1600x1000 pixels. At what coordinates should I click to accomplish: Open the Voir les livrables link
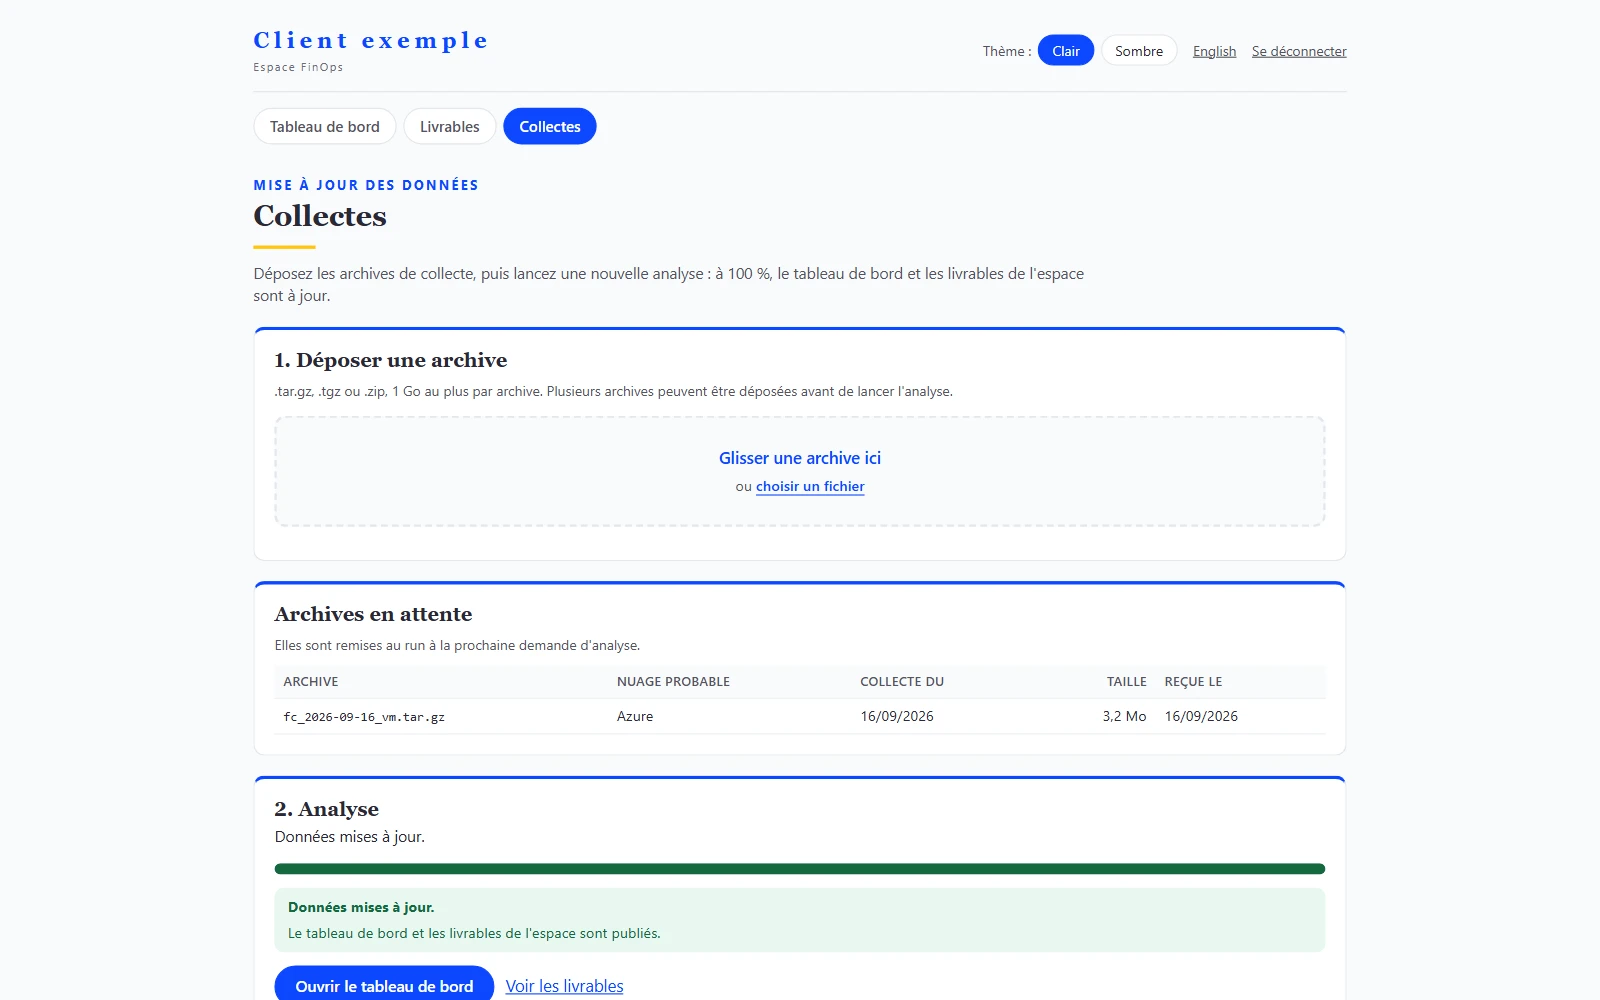(564, 986)
